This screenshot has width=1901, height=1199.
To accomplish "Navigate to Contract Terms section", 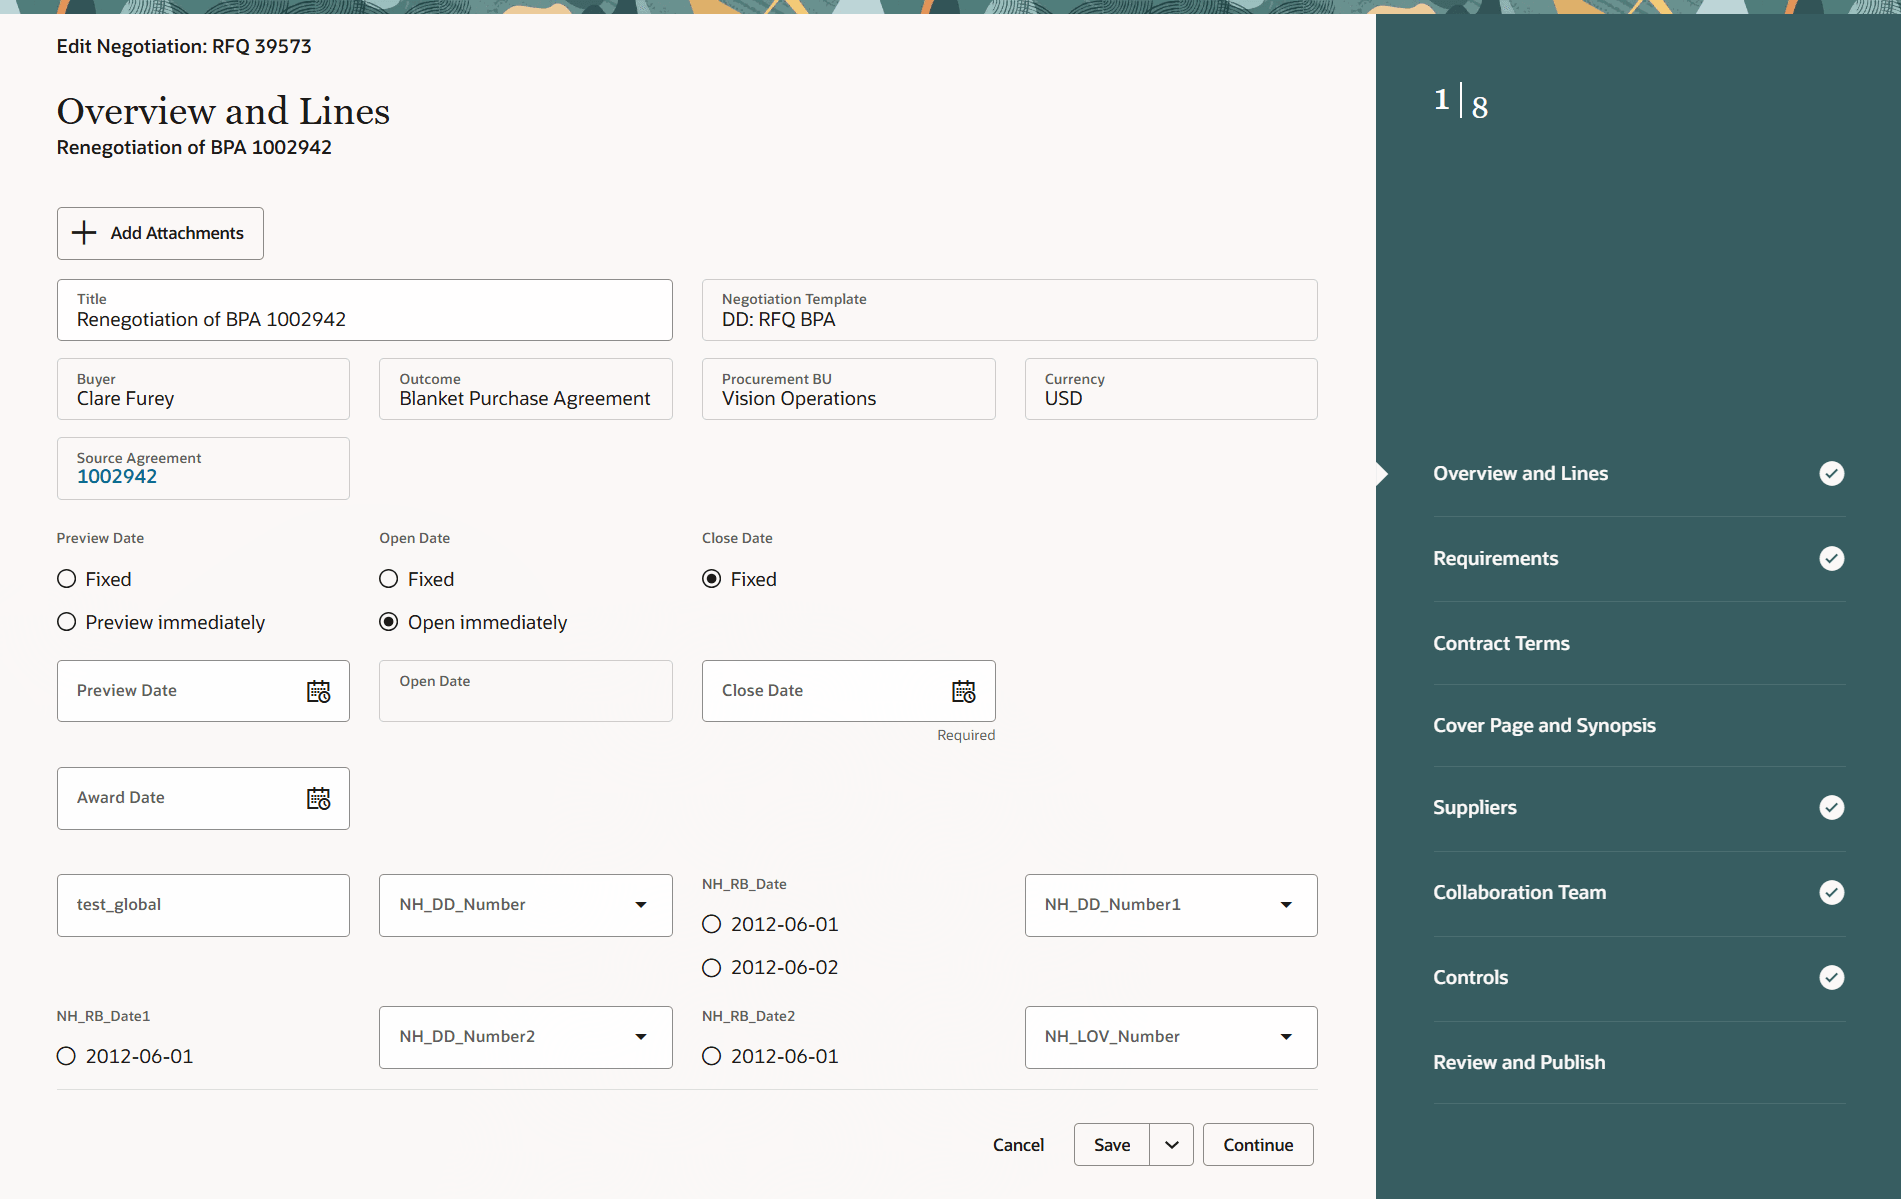I will pos(1501,643).
